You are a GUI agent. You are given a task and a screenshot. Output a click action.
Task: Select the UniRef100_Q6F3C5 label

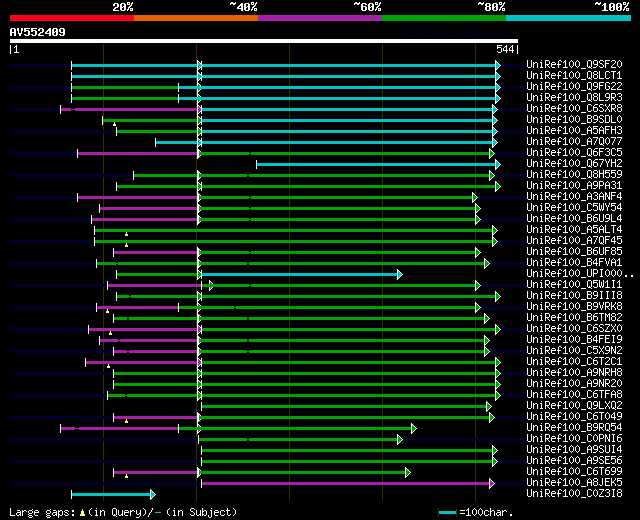coord(574,153)
